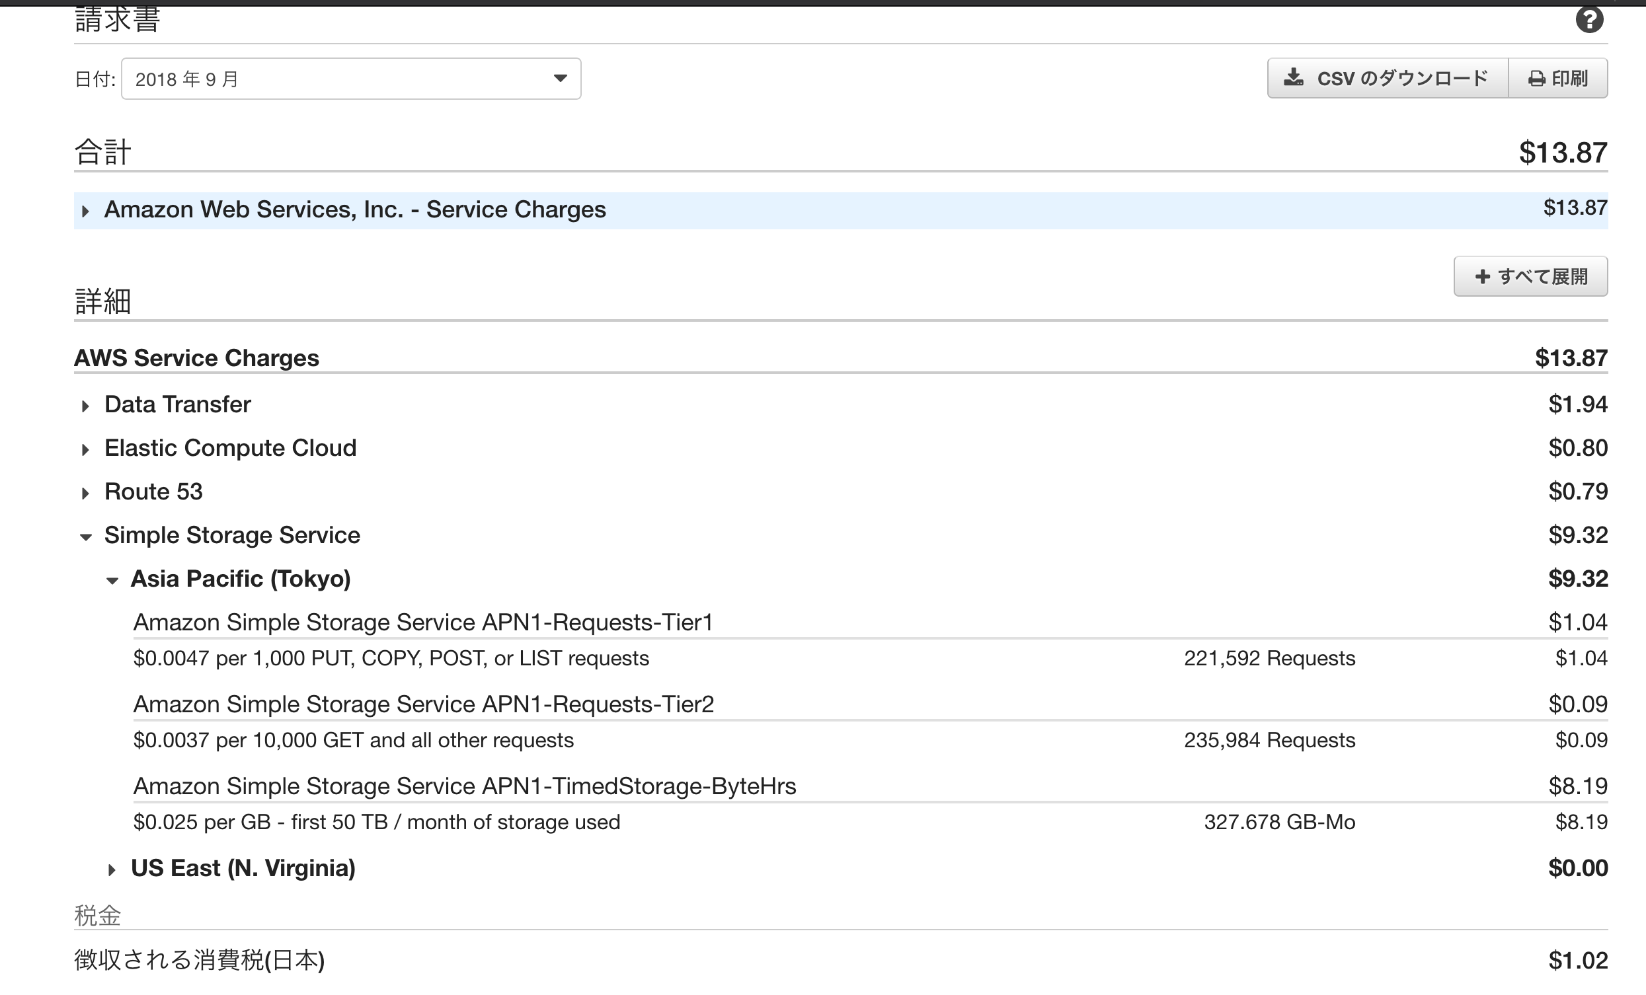This screenshot has width=1646, height=995.
Task: Click the 235,984 Requests usage value
Action: 1270,740
